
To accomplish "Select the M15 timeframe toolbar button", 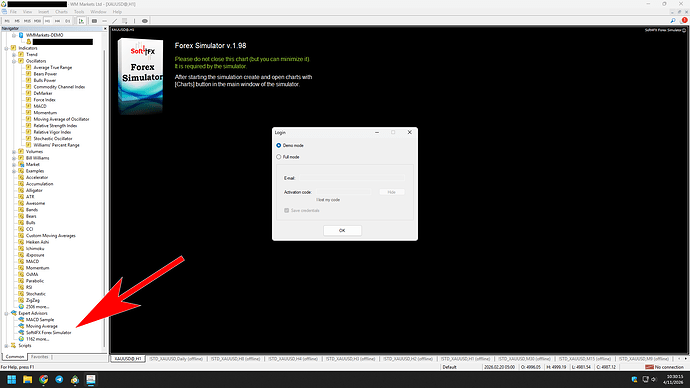I will 27,21.
